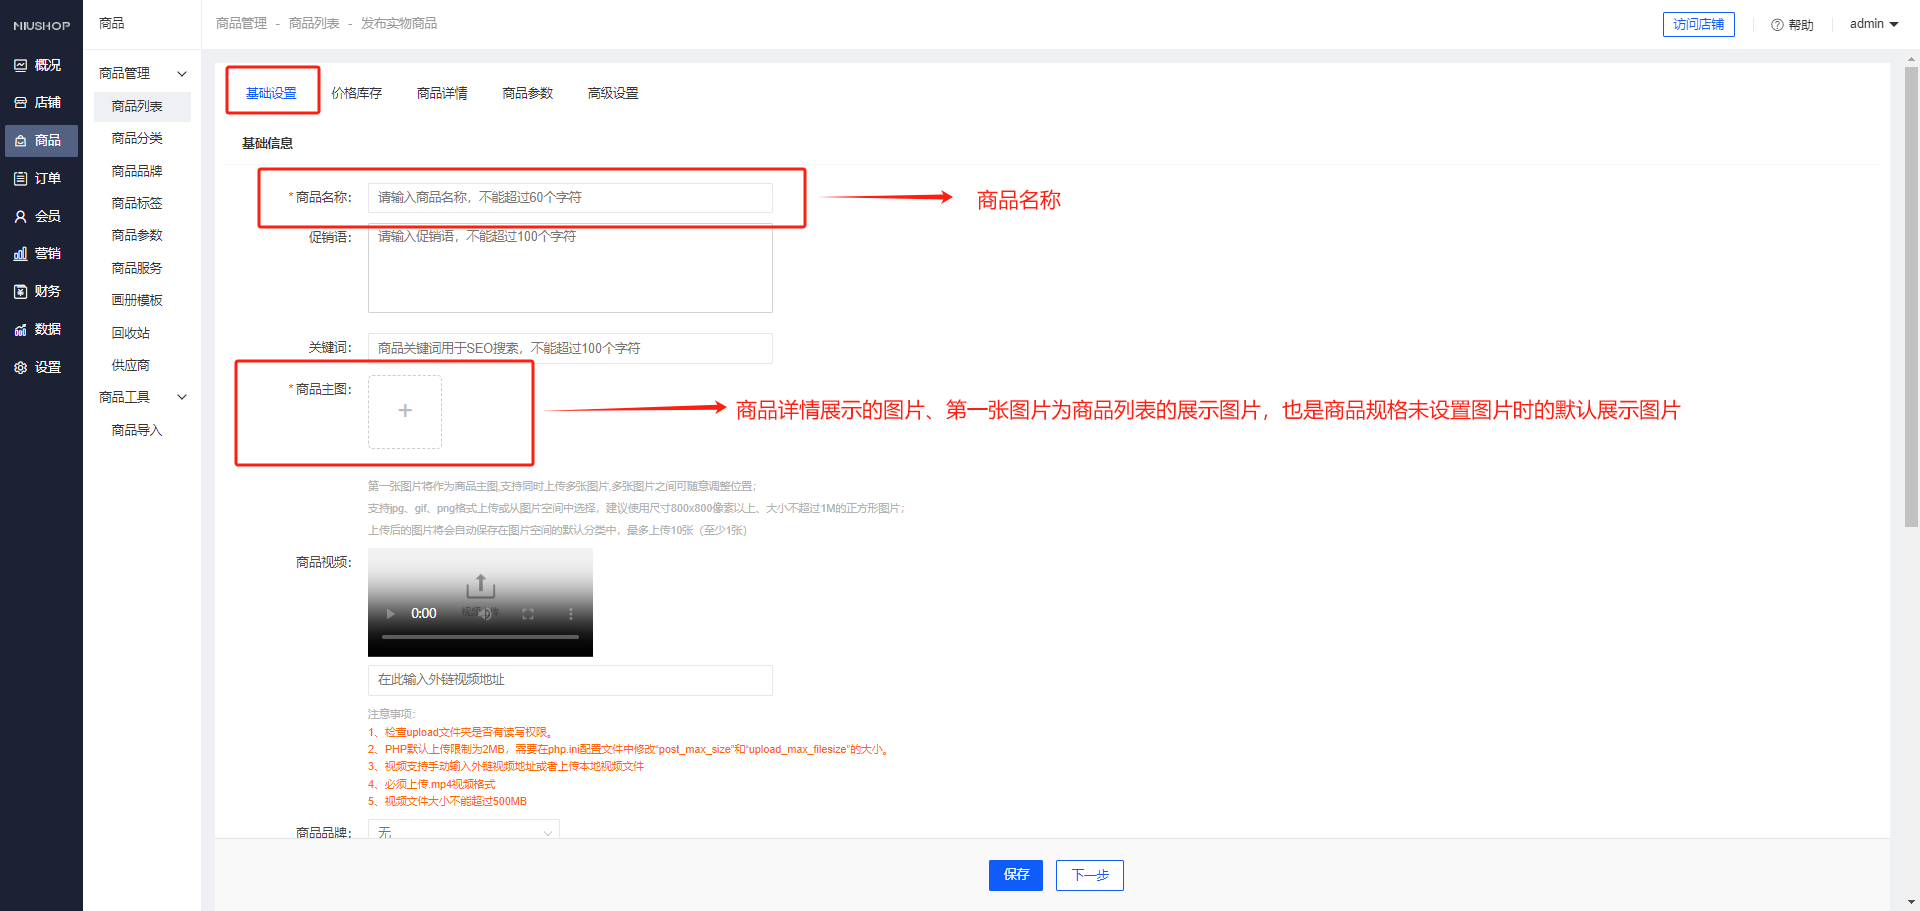The height and width of the screenshot is (911, 1920).
Task: Open the 设置 settings gear icon
Action: point(20,367)
